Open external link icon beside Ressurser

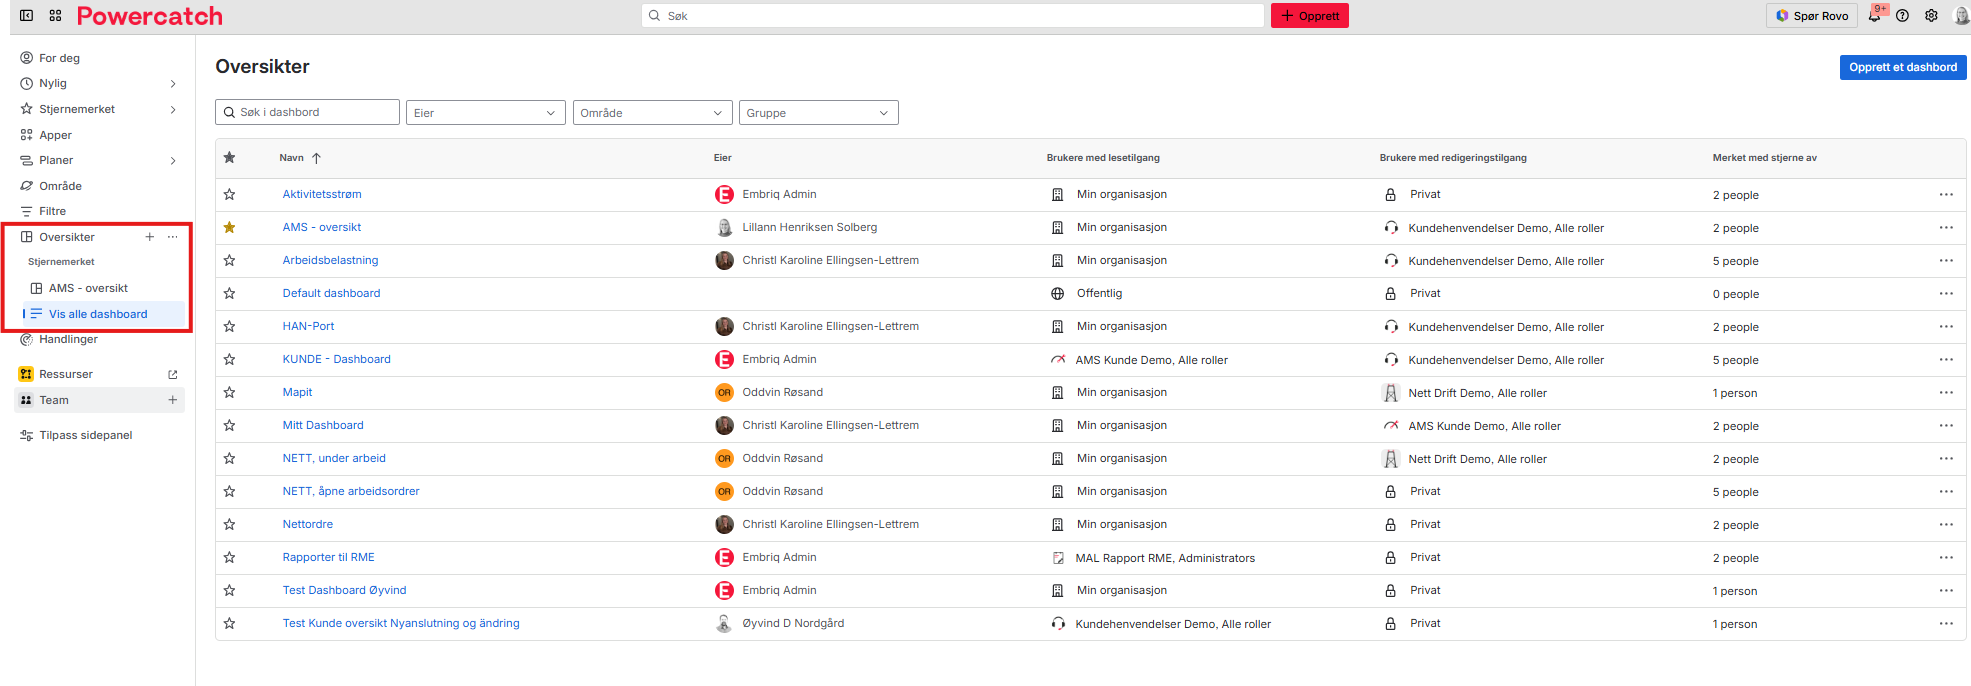tap(173, 374)
